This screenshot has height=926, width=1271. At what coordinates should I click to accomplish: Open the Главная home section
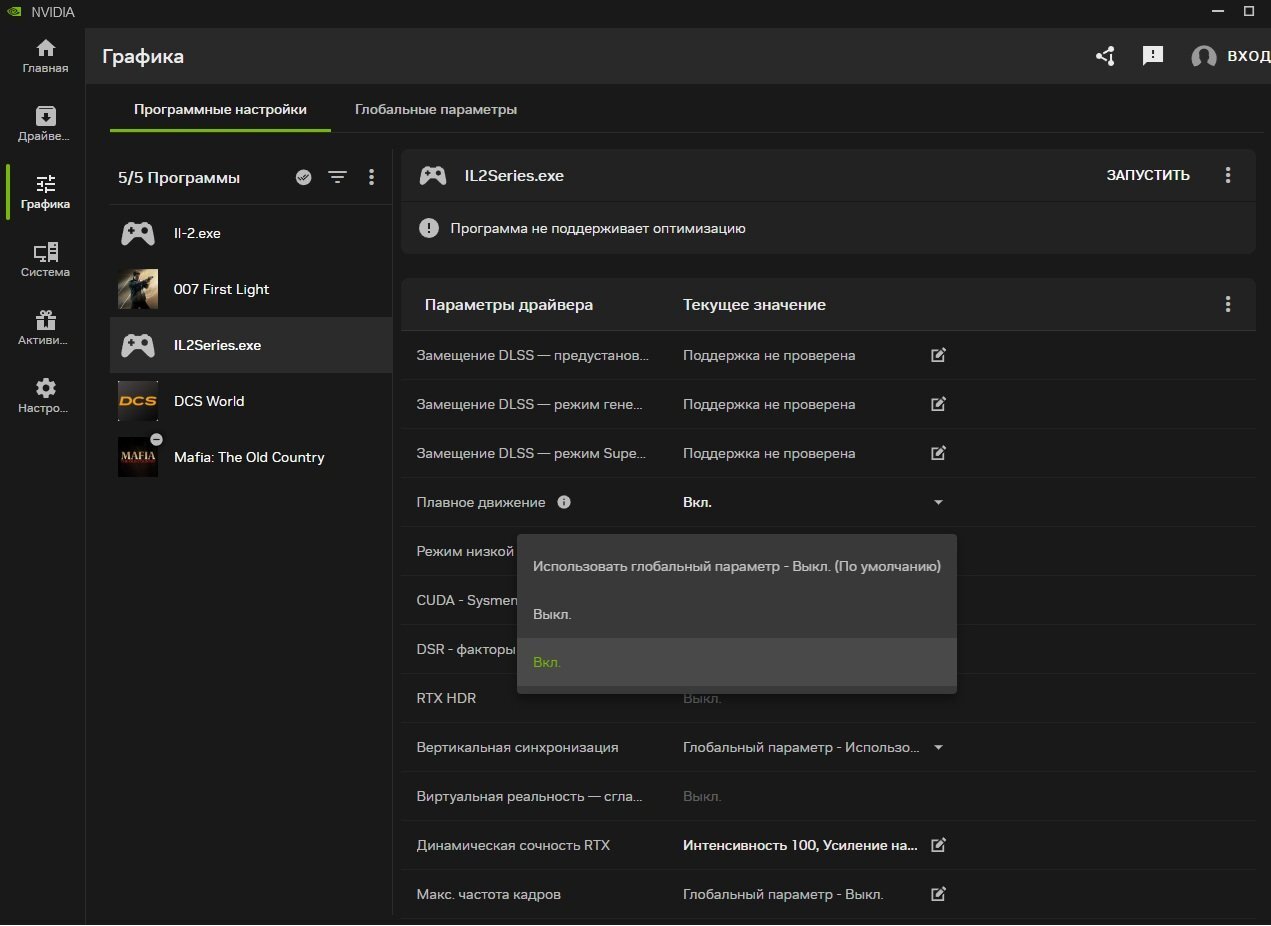pos(45,57)
